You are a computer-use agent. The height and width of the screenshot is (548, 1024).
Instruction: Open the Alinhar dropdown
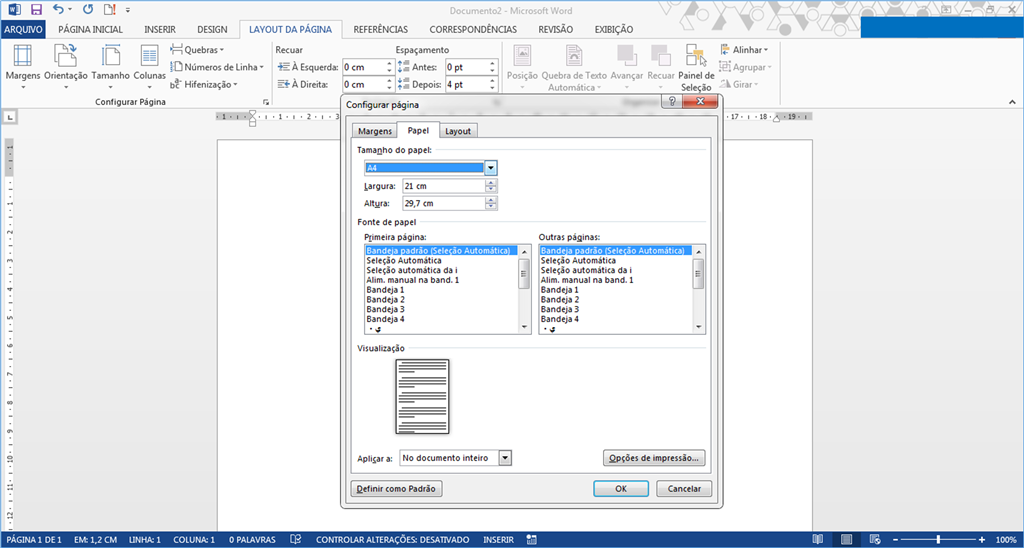[744, 50]
